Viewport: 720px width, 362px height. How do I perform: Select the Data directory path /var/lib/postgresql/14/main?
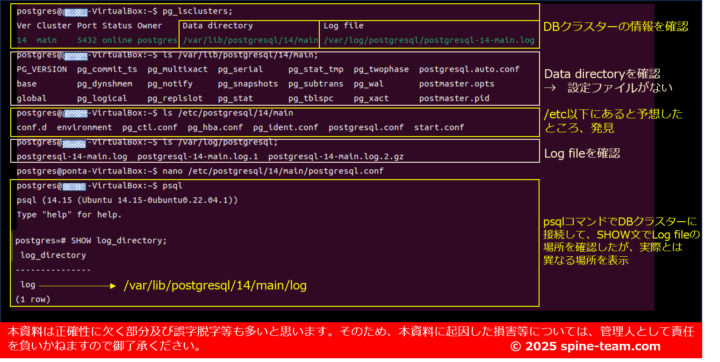(251, 40)
